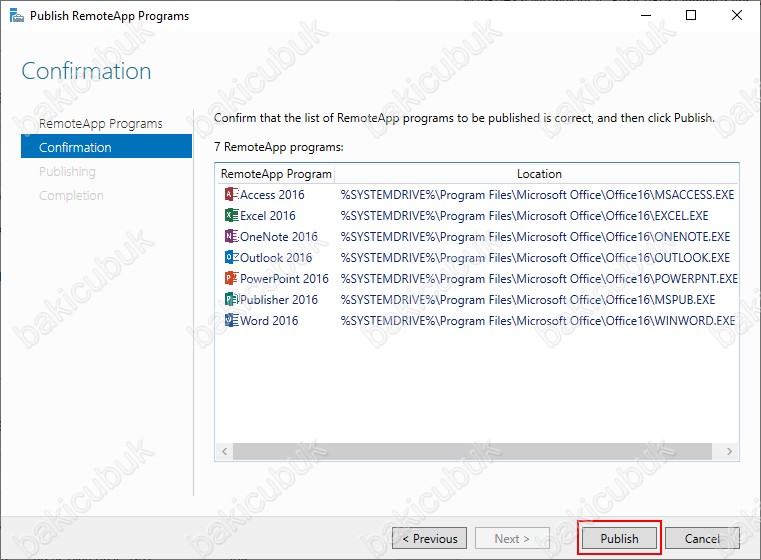Click the MSACCESS.EXE location path

point(537,195)
